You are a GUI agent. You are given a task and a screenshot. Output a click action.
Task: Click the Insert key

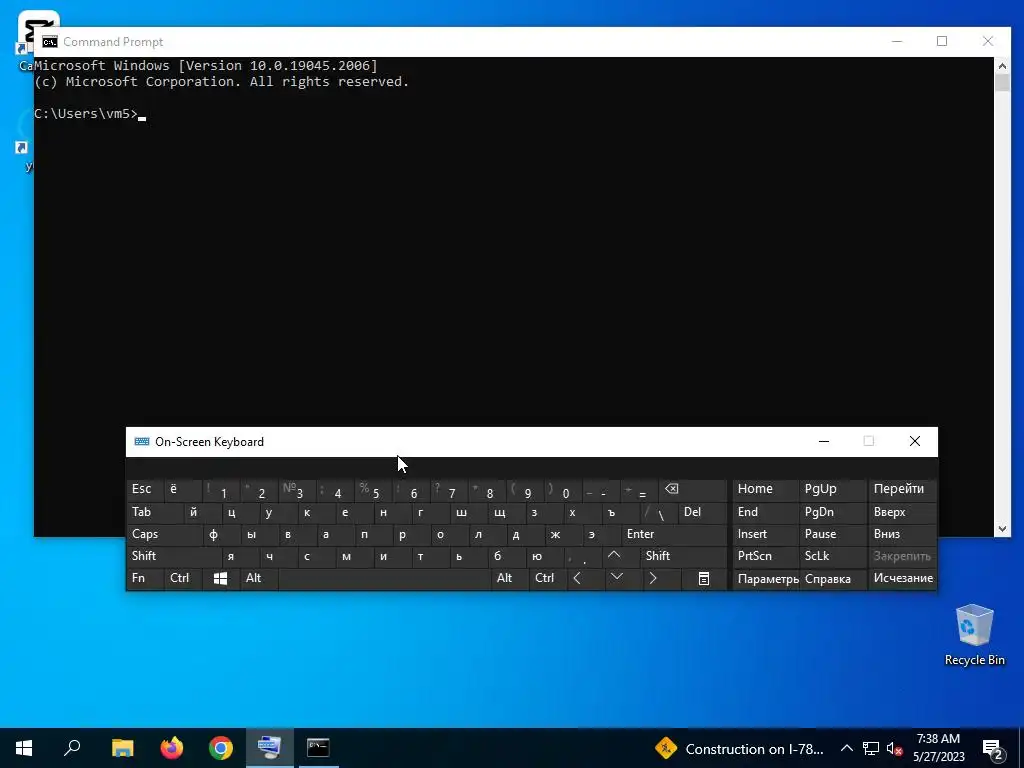pos(765,534)
